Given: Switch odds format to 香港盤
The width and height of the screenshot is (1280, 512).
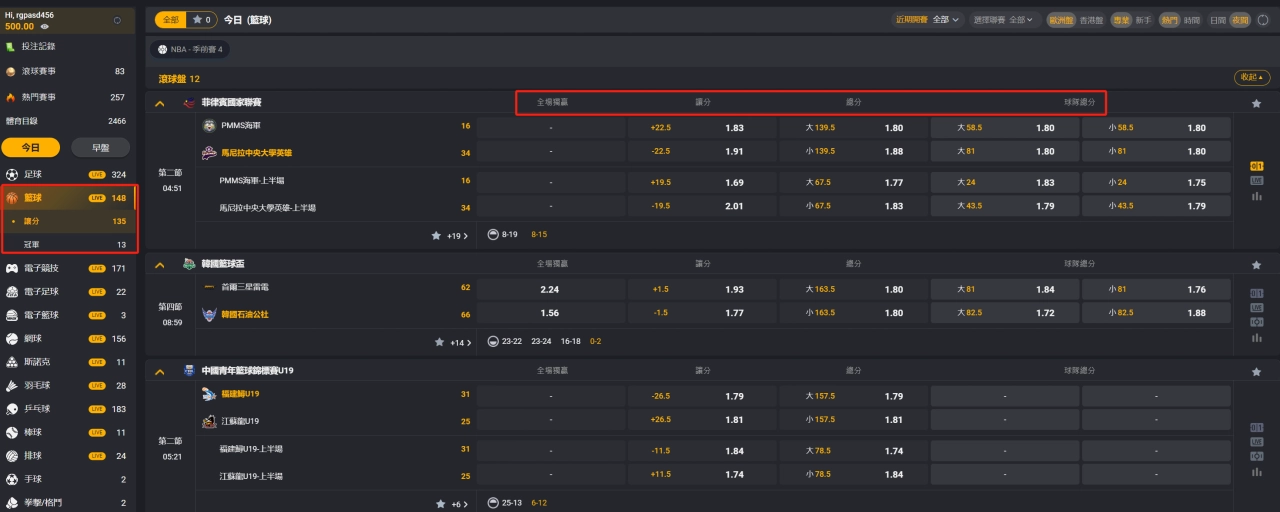Looking at the screenshot, I should coord(1091,20).
